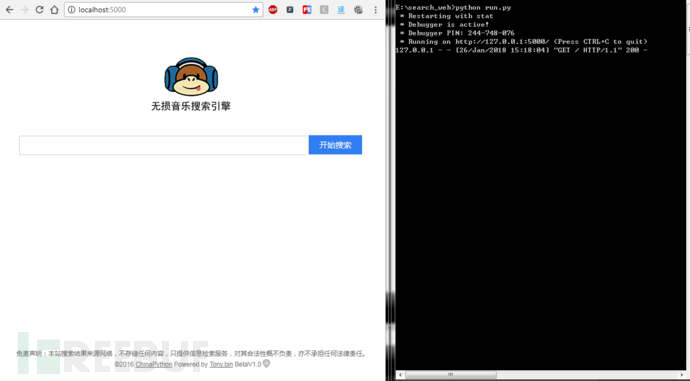Click the monkey with headphones logo
The height and width of the screenshot is (381, 690).
191,77
